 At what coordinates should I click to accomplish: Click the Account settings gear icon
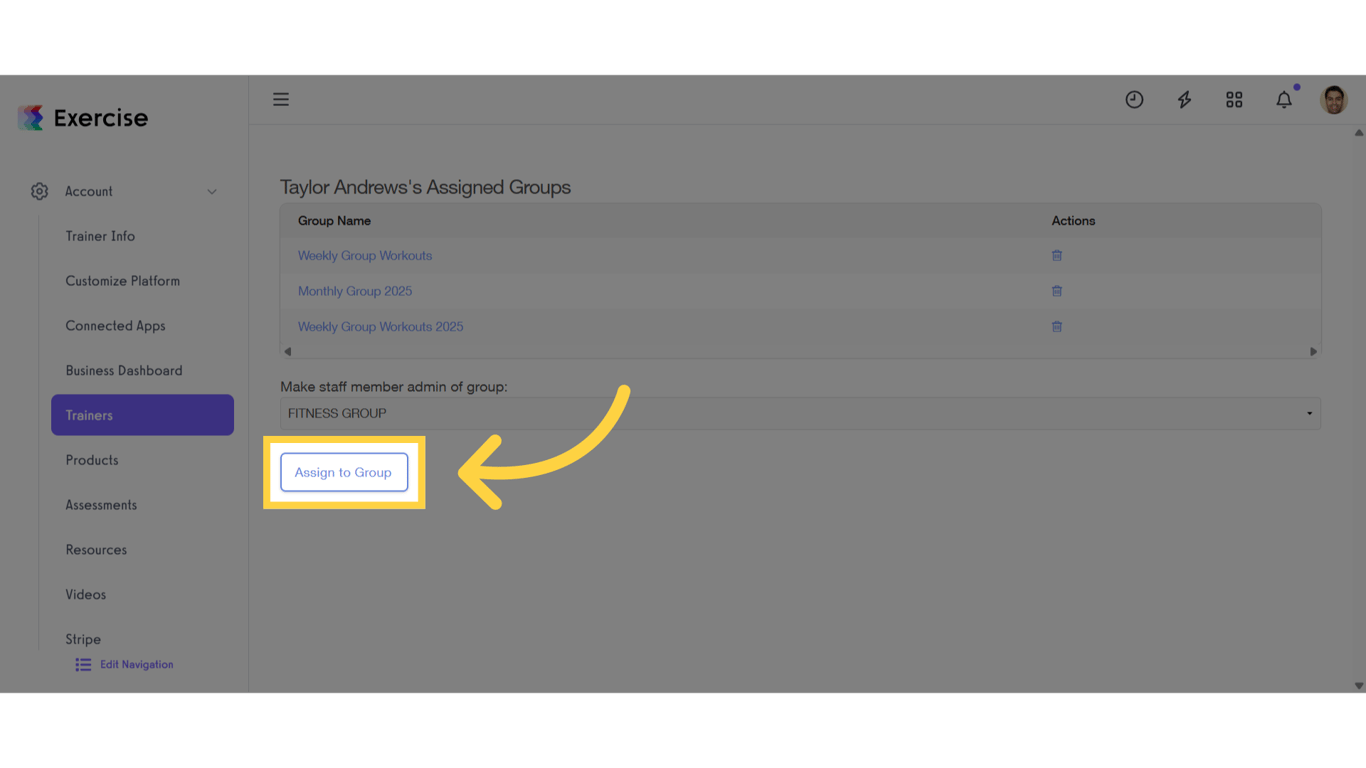(39, 191)
